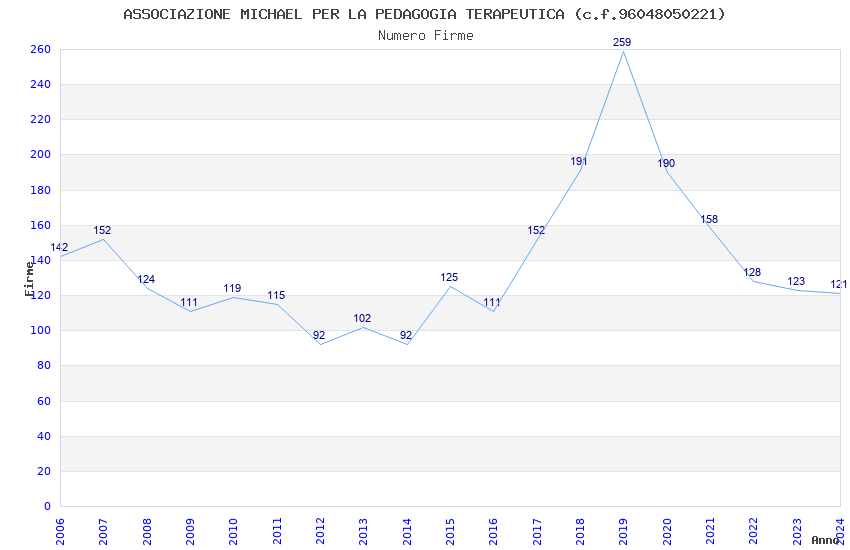The height and width of the screenshot is (550, 850).
Task: Click the y-axis value 240
Action: click(x=40, y=85)
